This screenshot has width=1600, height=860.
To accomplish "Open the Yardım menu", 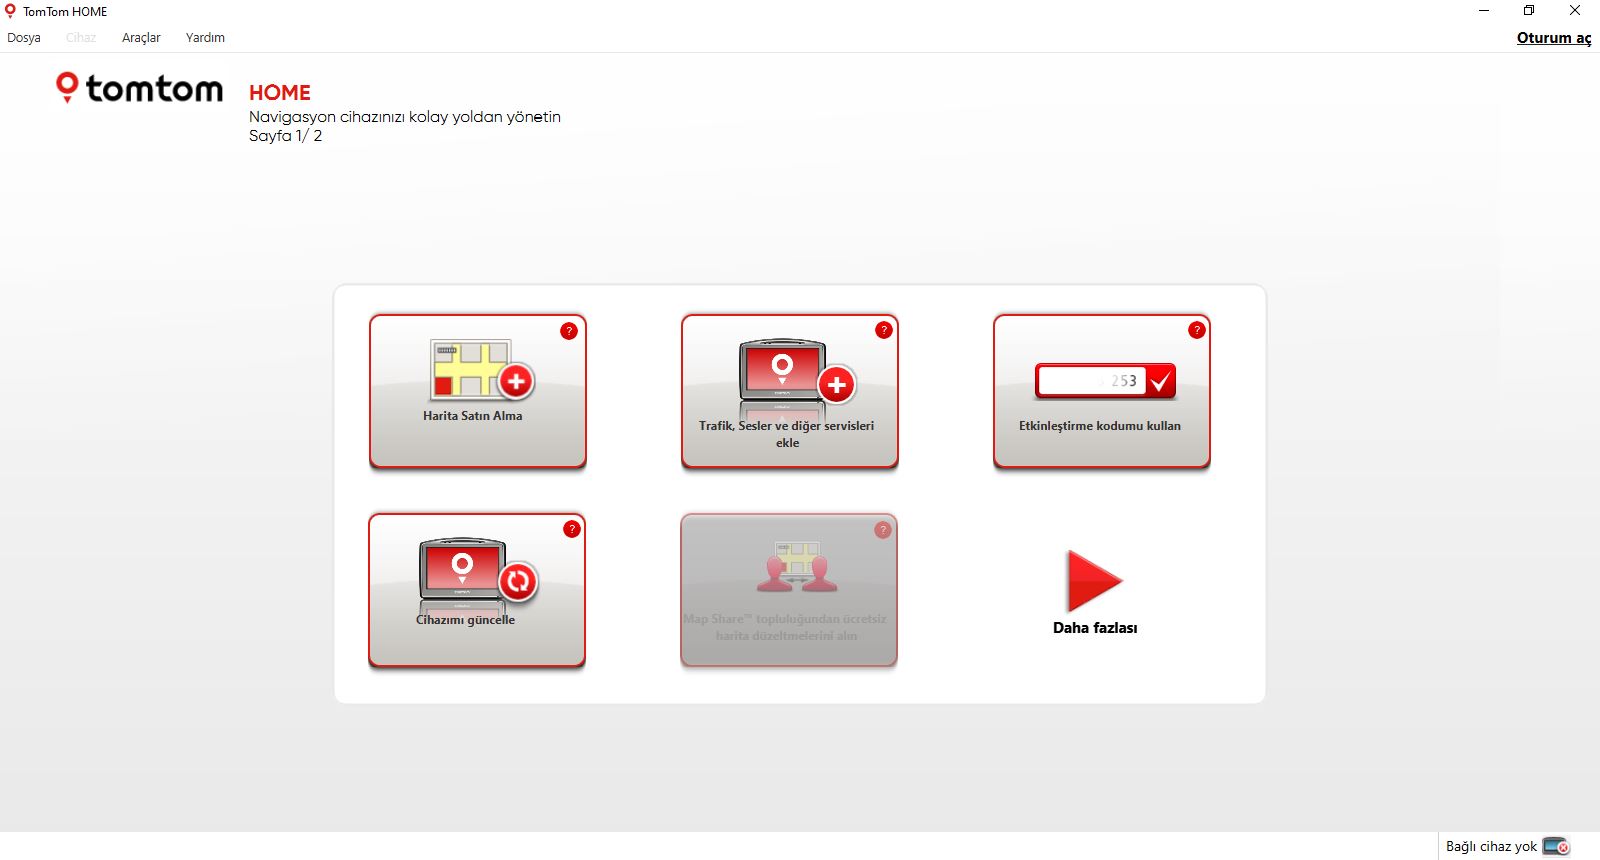I will pos(205,38).
